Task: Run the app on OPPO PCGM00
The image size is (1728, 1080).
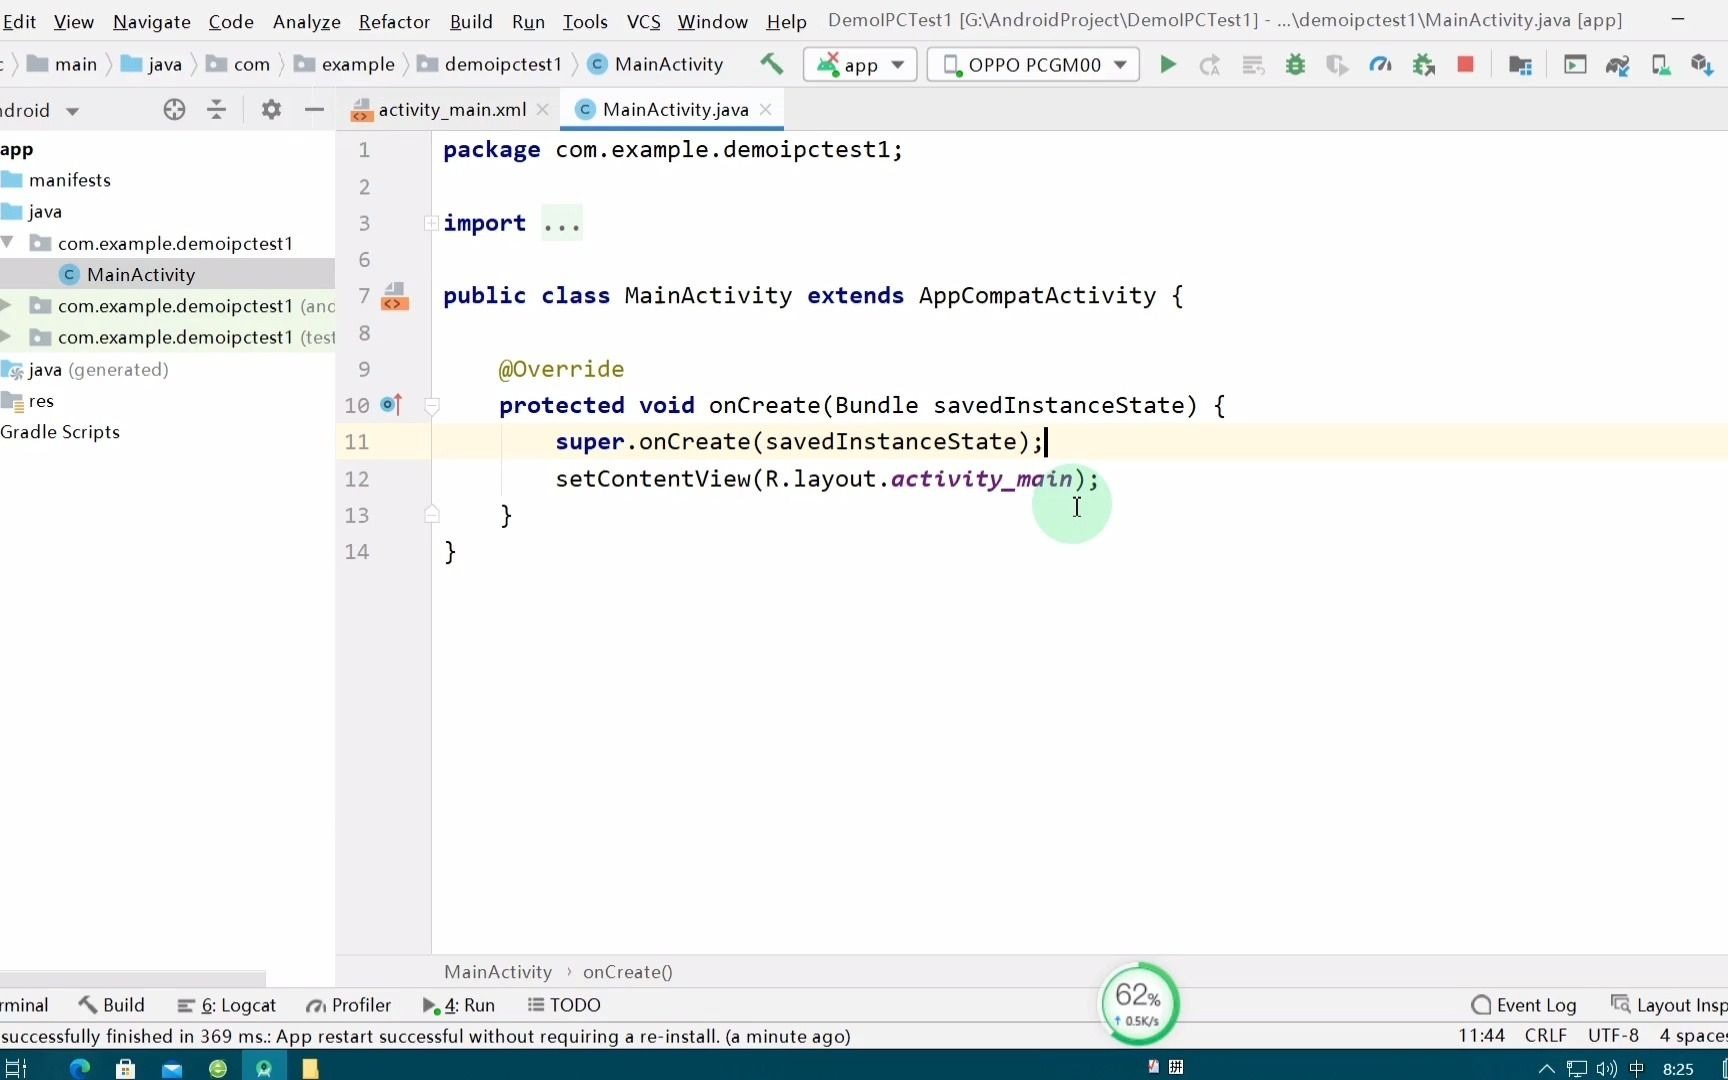Action: coord(1167,64)
